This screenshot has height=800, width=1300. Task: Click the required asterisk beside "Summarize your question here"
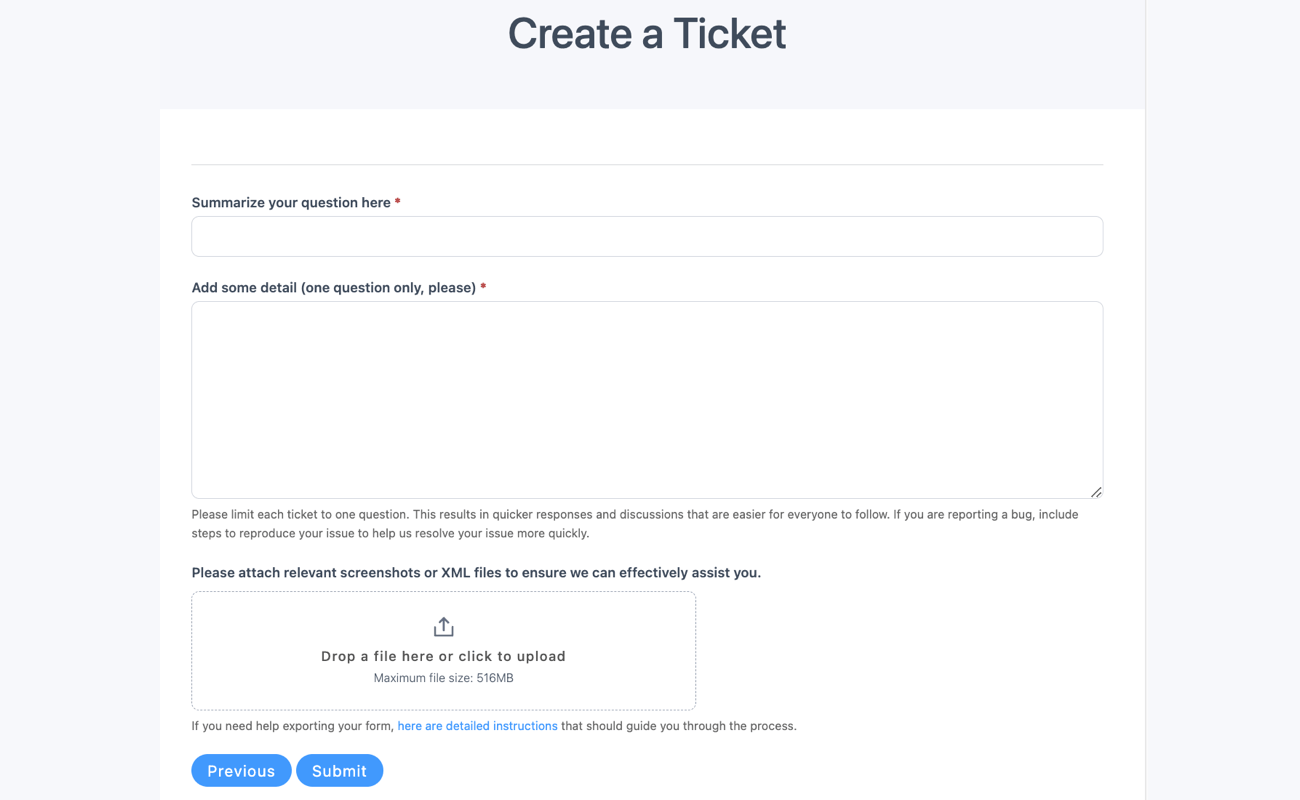coord(397,201)
